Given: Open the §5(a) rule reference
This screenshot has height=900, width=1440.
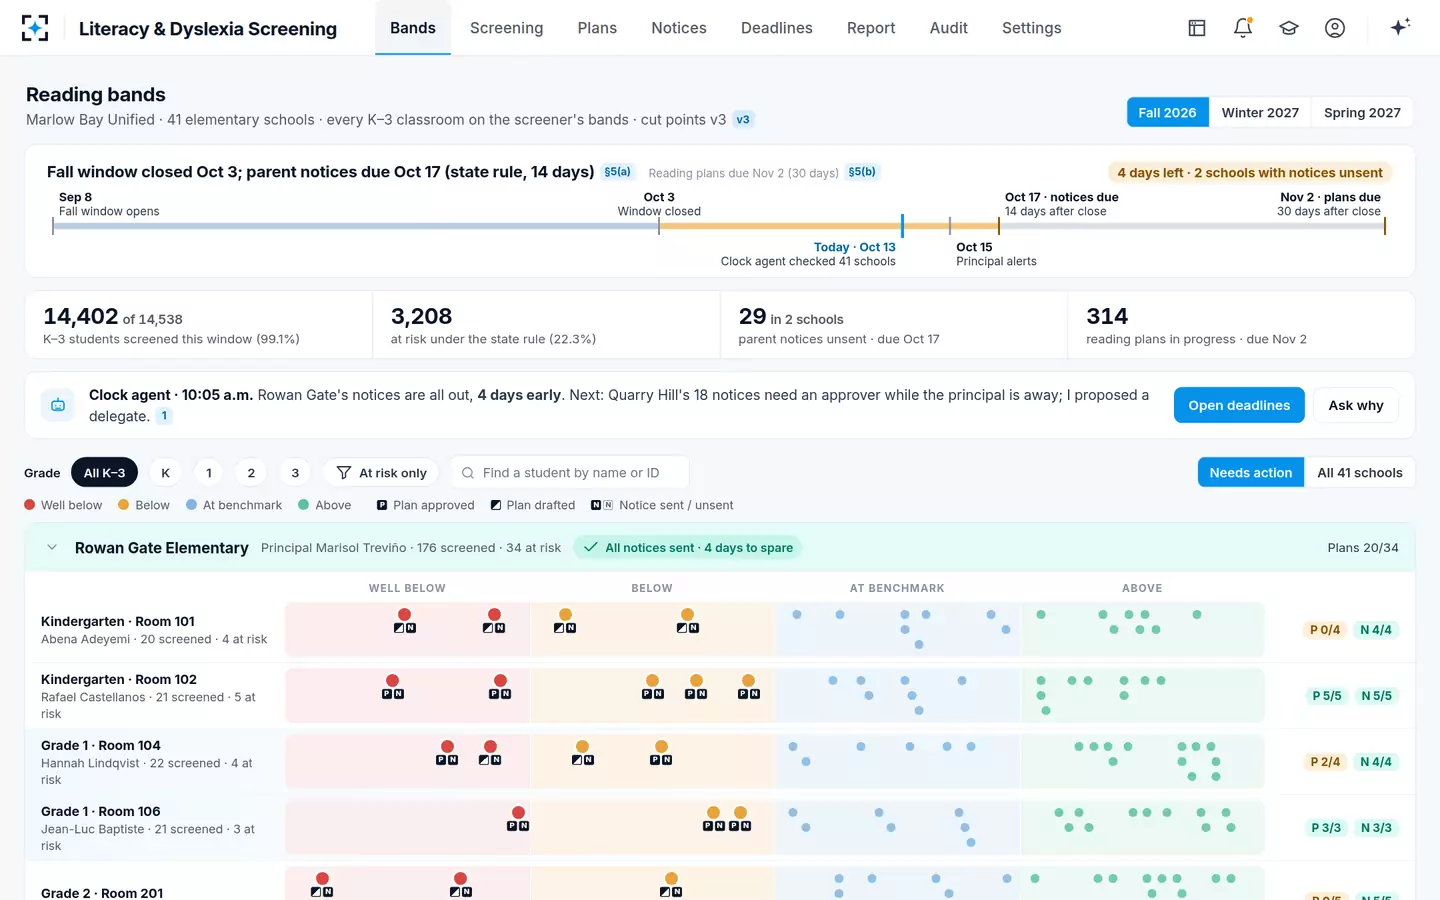Looking at the screenshot, I should [617, 172].
